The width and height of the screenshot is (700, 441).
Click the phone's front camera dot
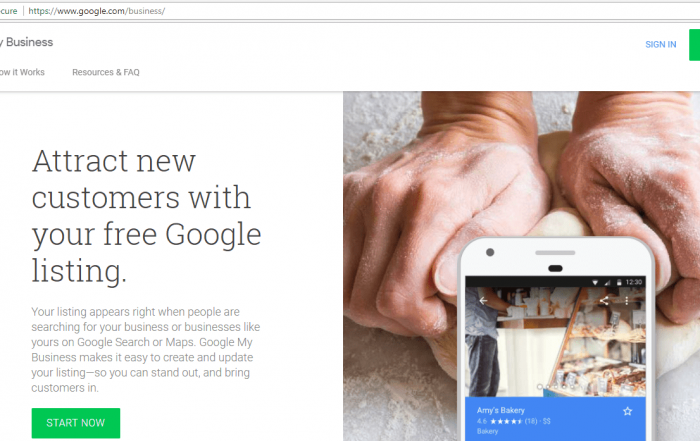pos(490,252)
